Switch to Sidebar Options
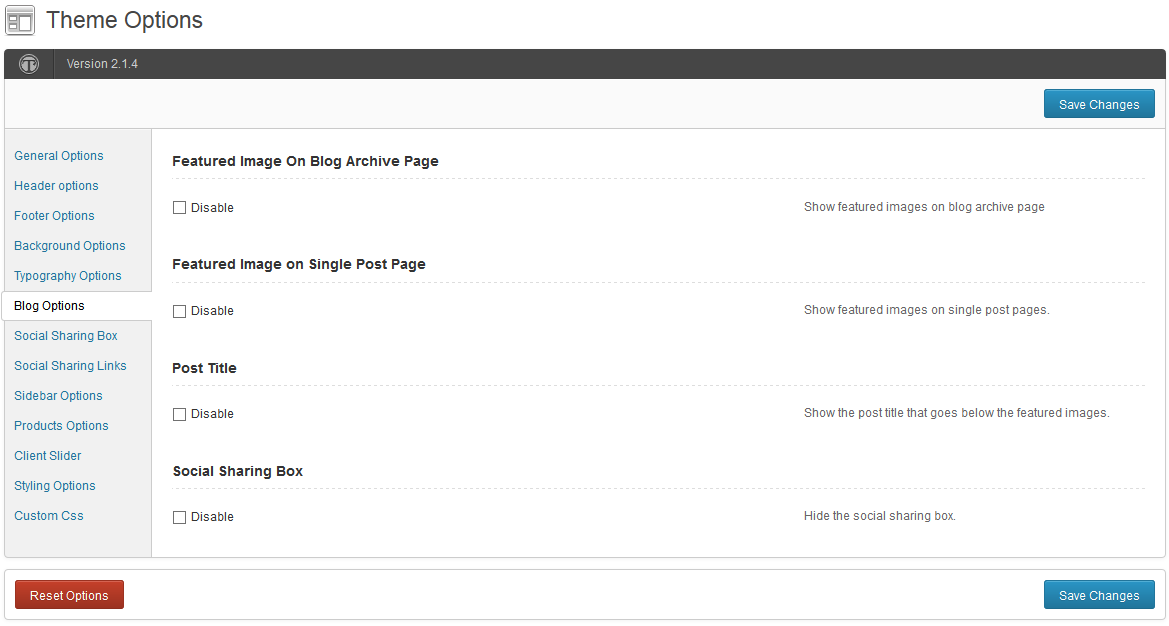The image size is (1169, 626). (58, 396)
